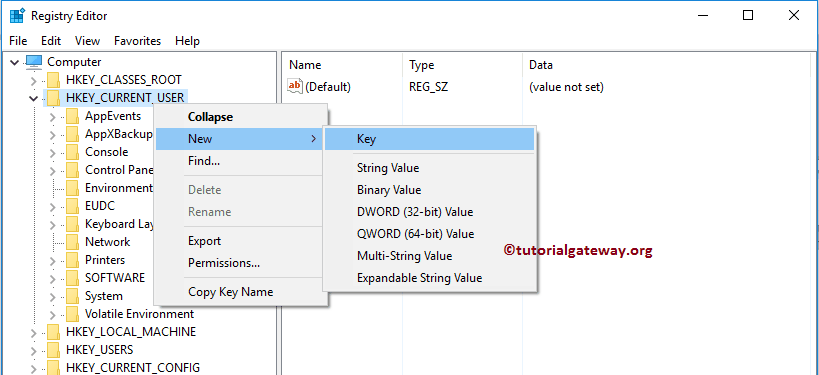Click the Network folder icon
819x375 pixels.
[72, 242]
